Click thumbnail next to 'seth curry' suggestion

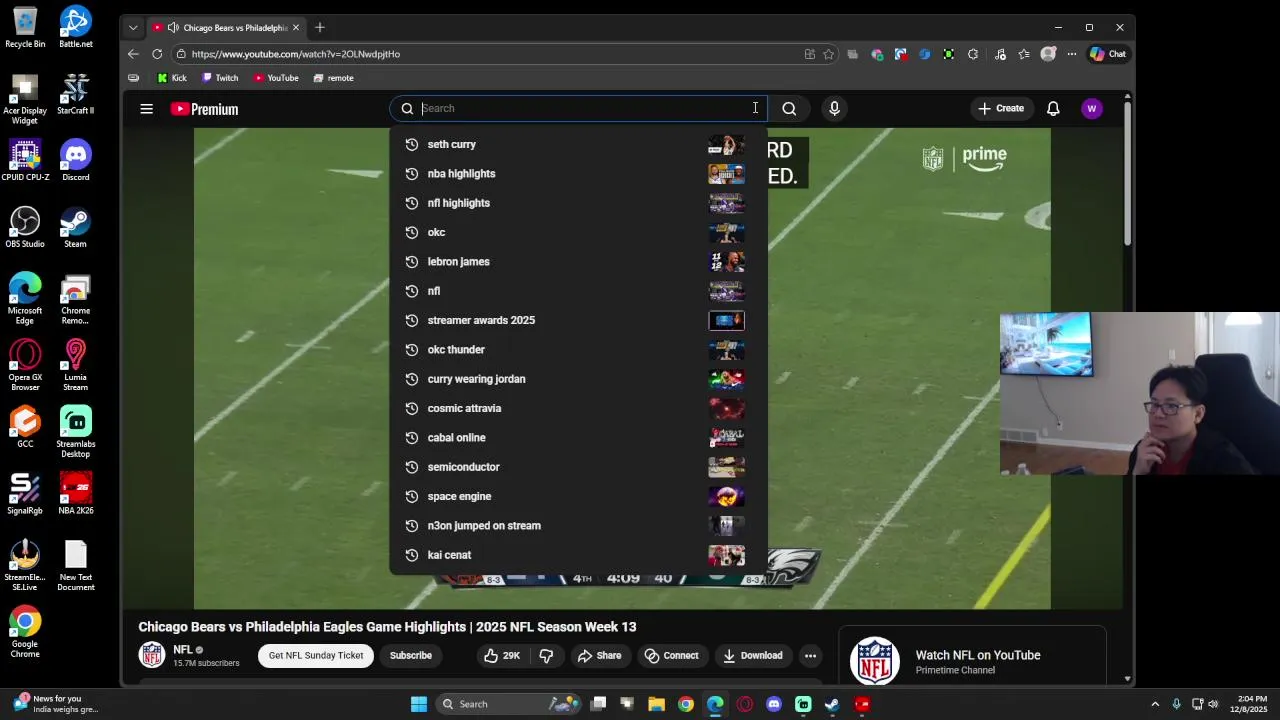(726, 145)
